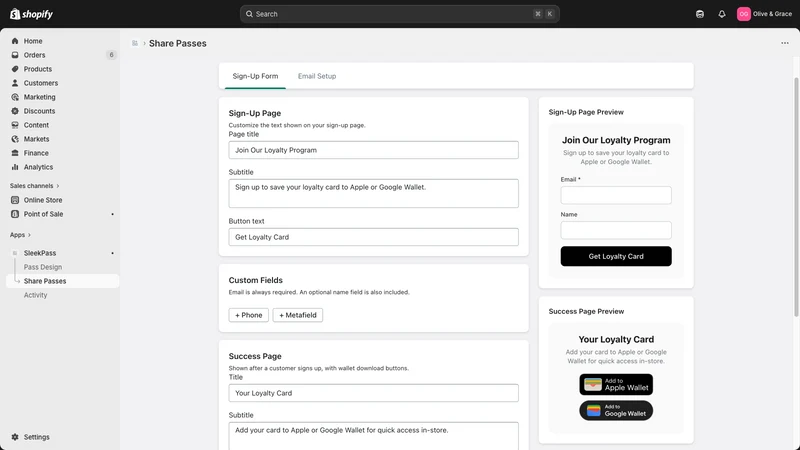The image size is (800, 450).
Task: Click the 'Success Page Preview' label
Action: pyautogui.click(x=586, y=311)
